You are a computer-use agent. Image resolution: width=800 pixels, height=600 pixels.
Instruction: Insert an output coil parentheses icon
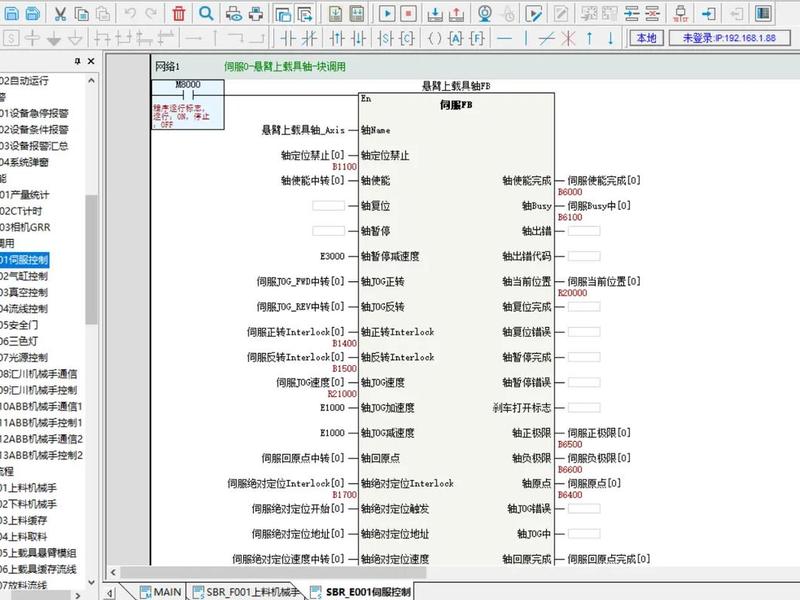tap(434, 38)
